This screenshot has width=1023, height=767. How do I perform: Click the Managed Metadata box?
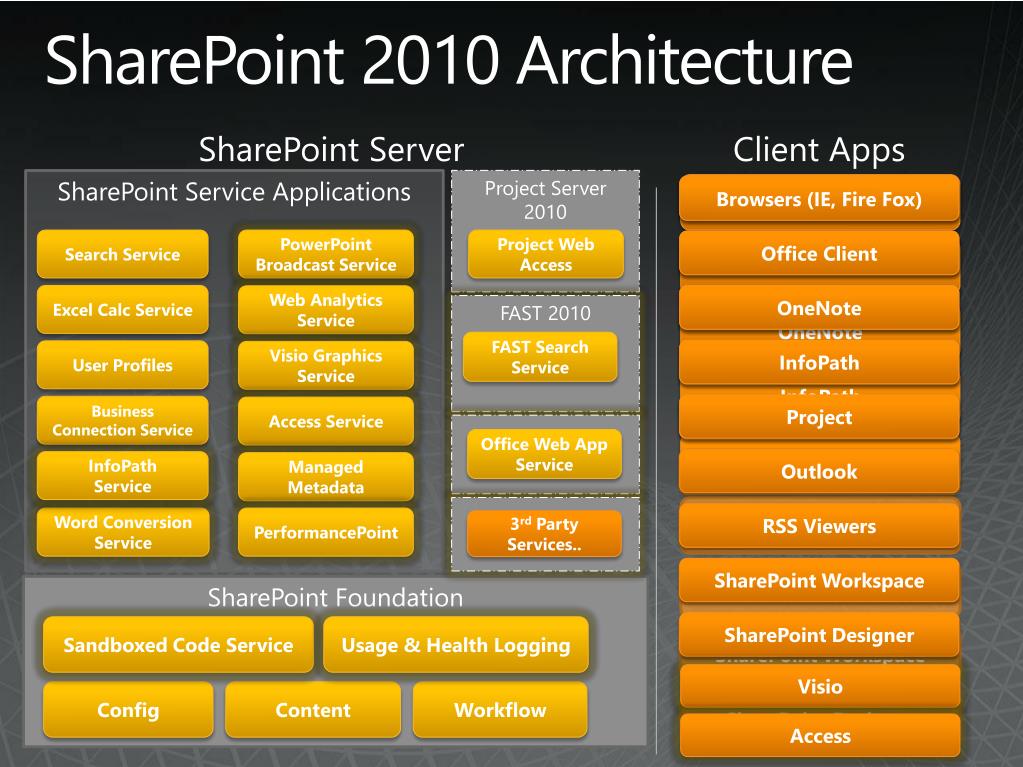coord(326,476)
